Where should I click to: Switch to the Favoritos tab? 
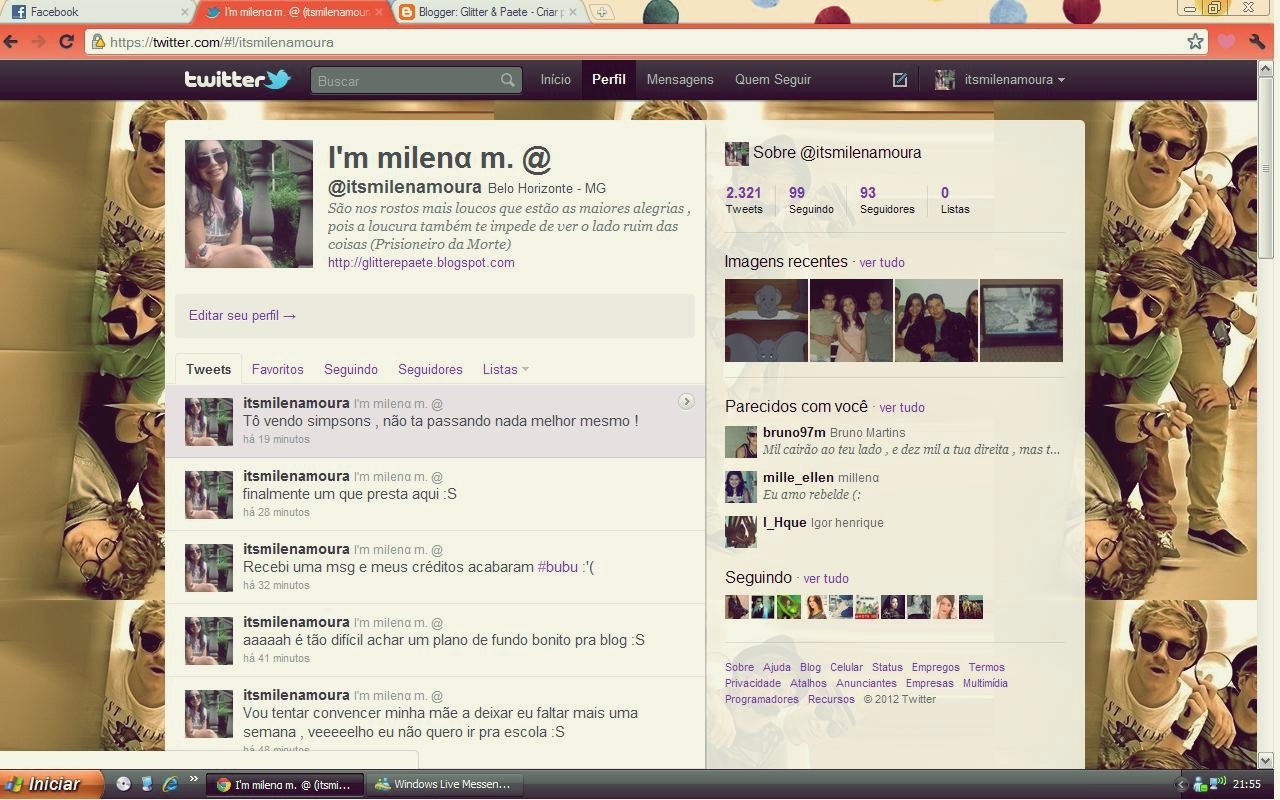point(277,369)
